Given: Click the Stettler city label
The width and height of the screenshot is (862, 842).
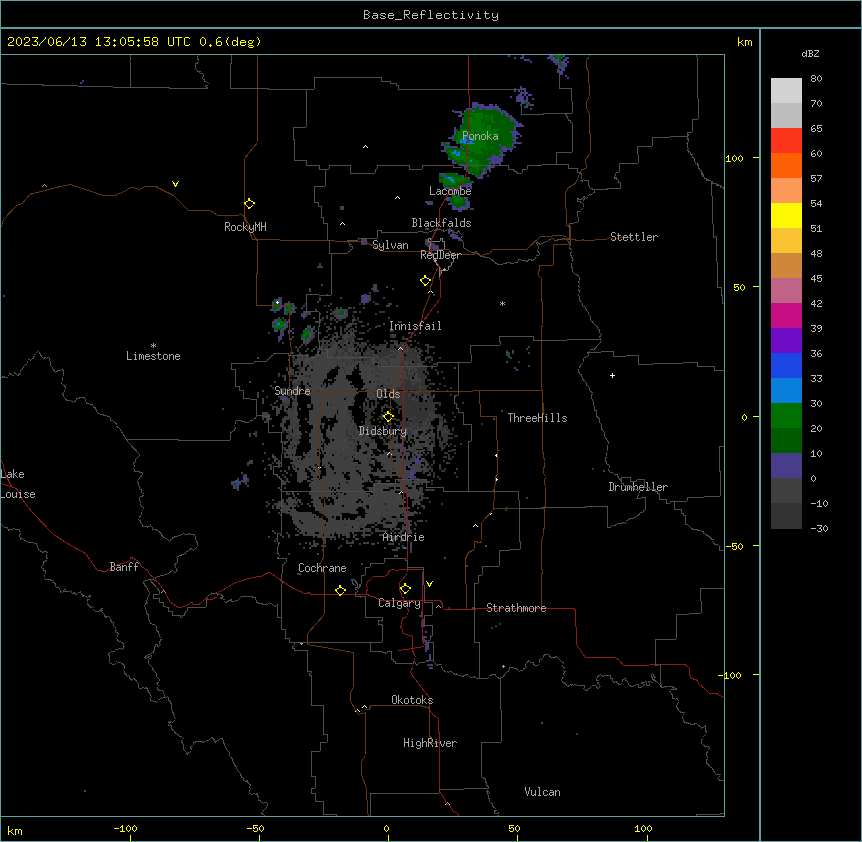Looking at the screenshot, I should point(634,237).
